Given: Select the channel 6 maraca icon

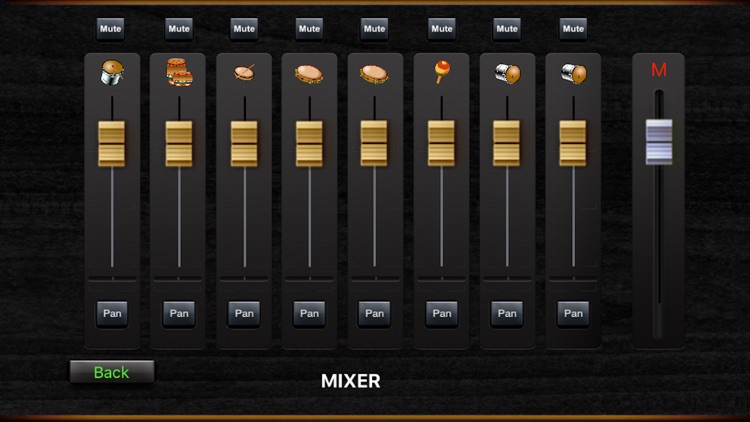Looking at the screenshot, I should [441, 72].
